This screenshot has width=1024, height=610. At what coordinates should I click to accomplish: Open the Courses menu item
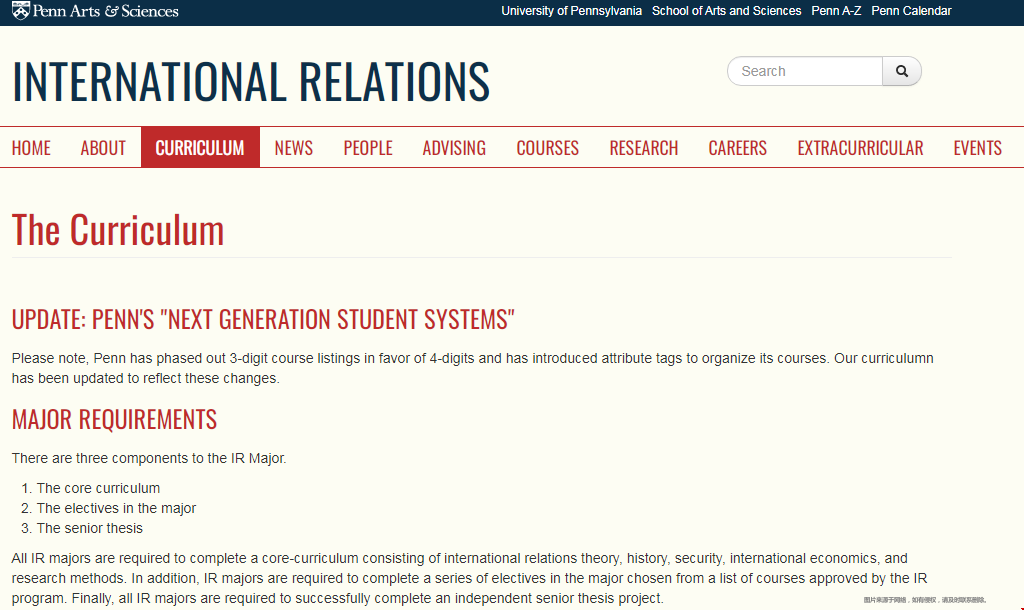coord(547,148)
